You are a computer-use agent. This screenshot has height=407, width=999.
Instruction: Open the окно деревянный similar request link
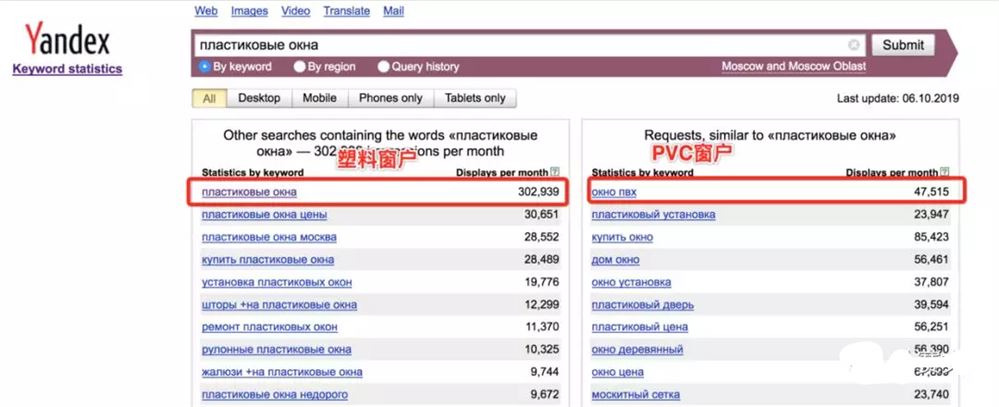click(x=637, y=350)
